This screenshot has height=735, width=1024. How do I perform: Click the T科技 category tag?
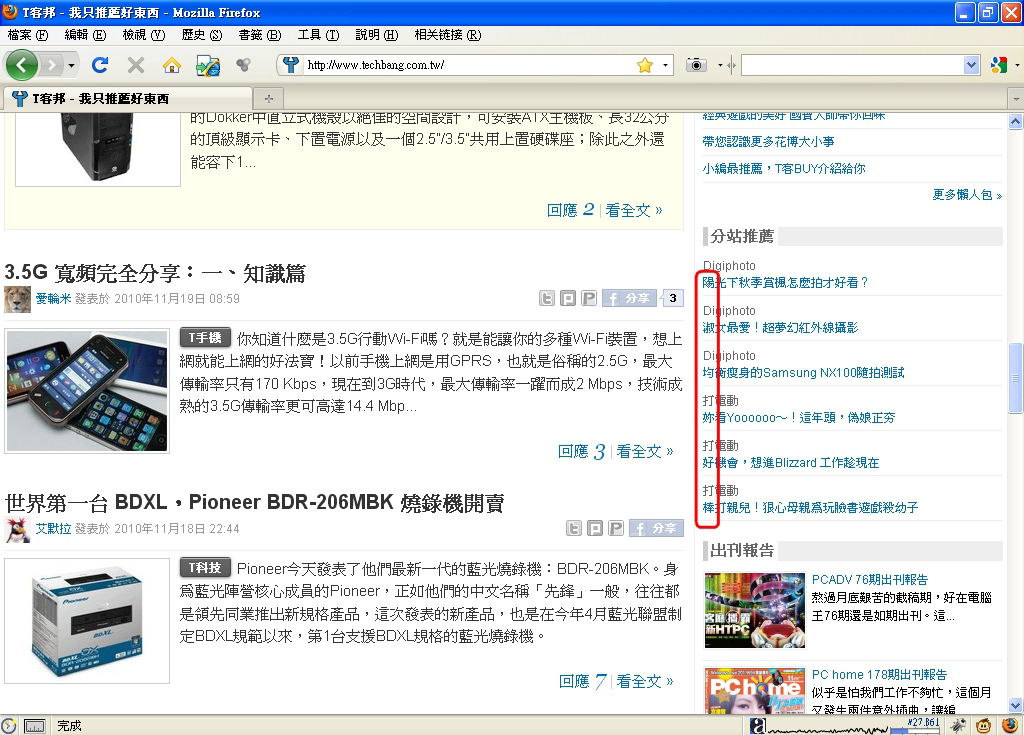click(205, 568)
